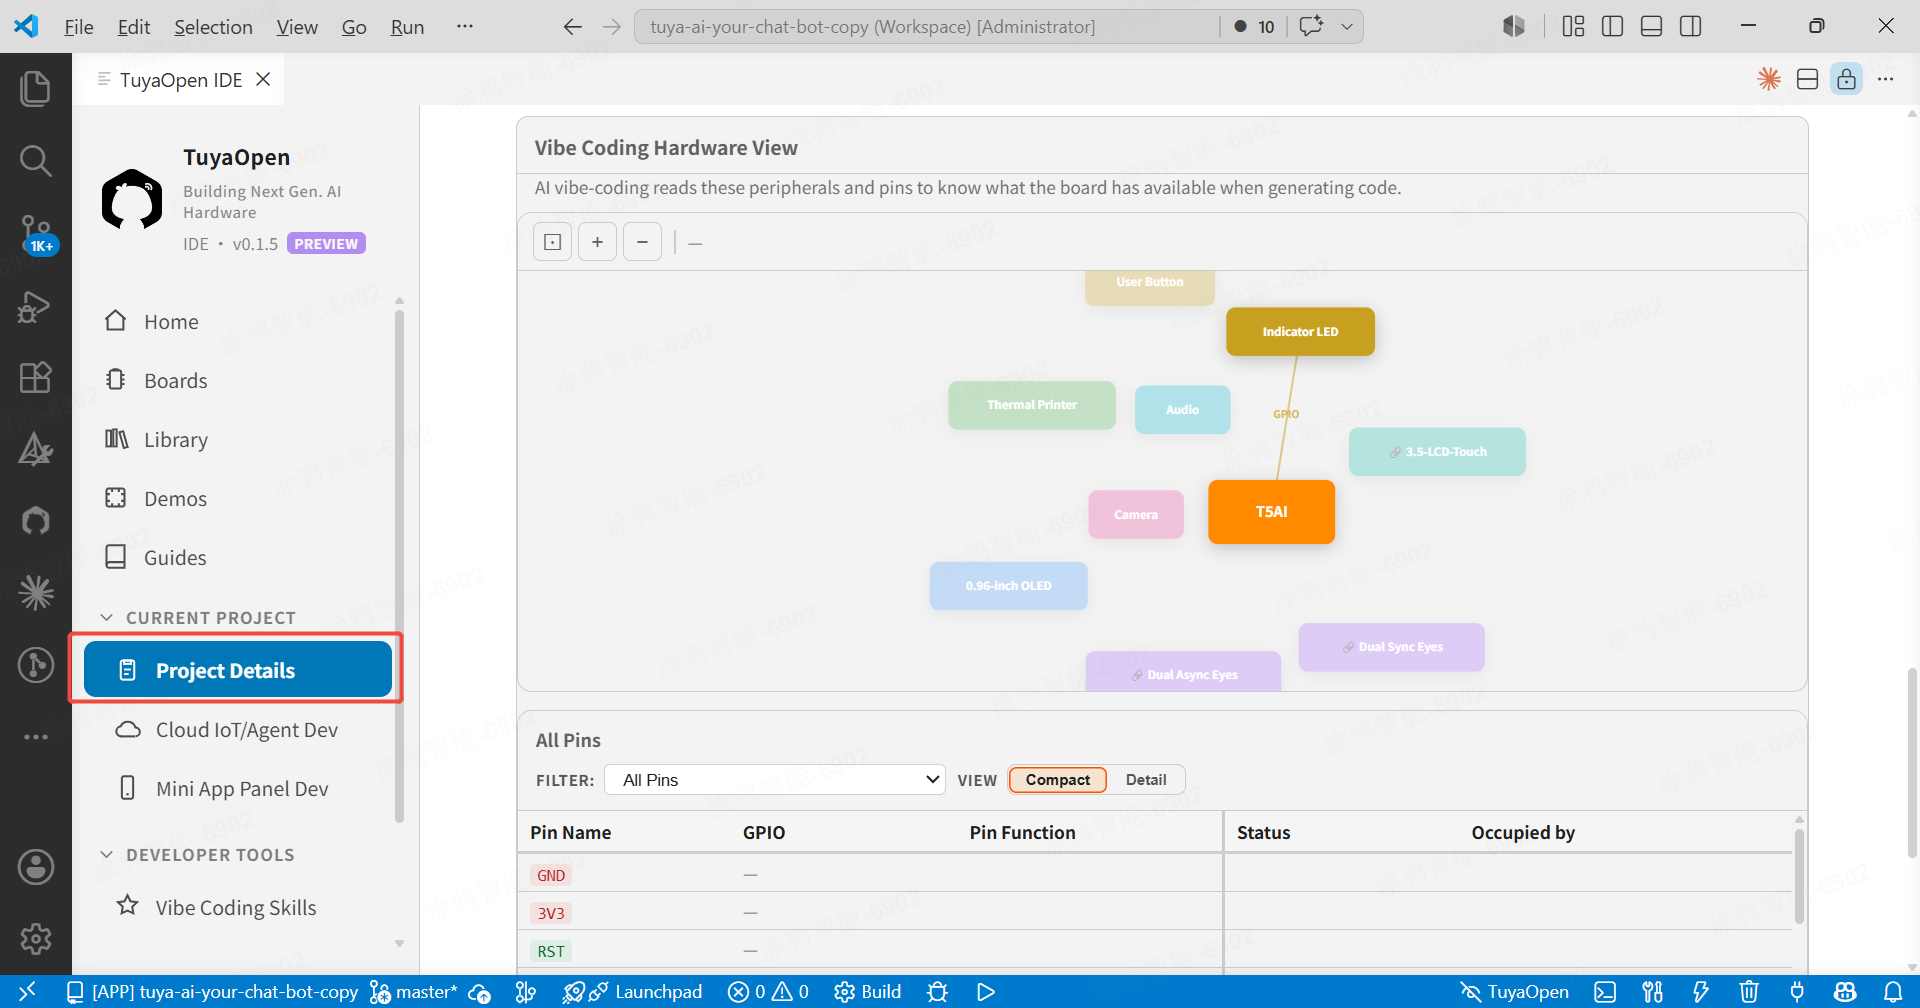
Task: Click Customize Layout in the title bar
Action: [1573, 26]
